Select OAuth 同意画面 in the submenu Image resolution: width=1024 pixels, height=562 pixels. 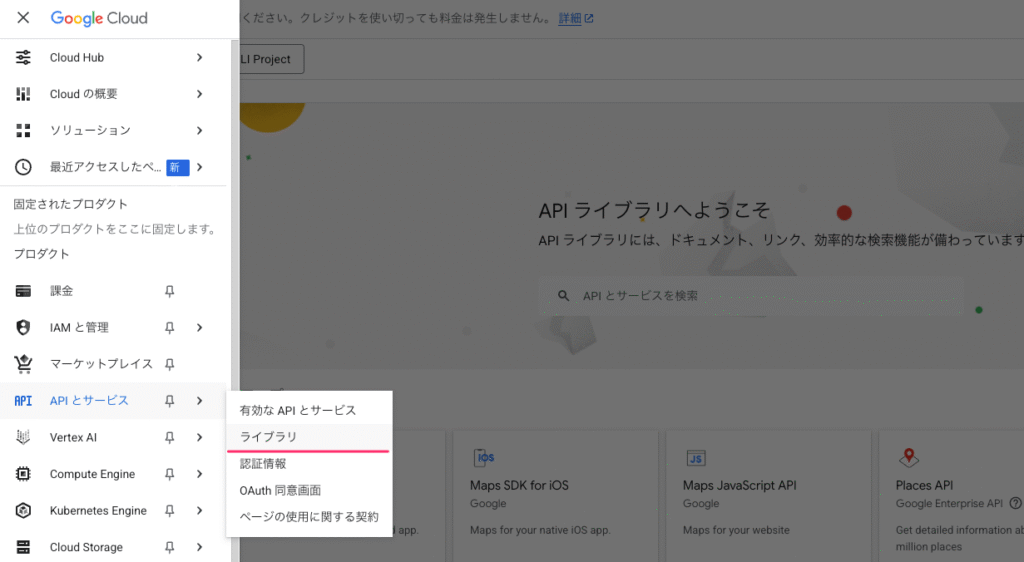coord(310,490)
